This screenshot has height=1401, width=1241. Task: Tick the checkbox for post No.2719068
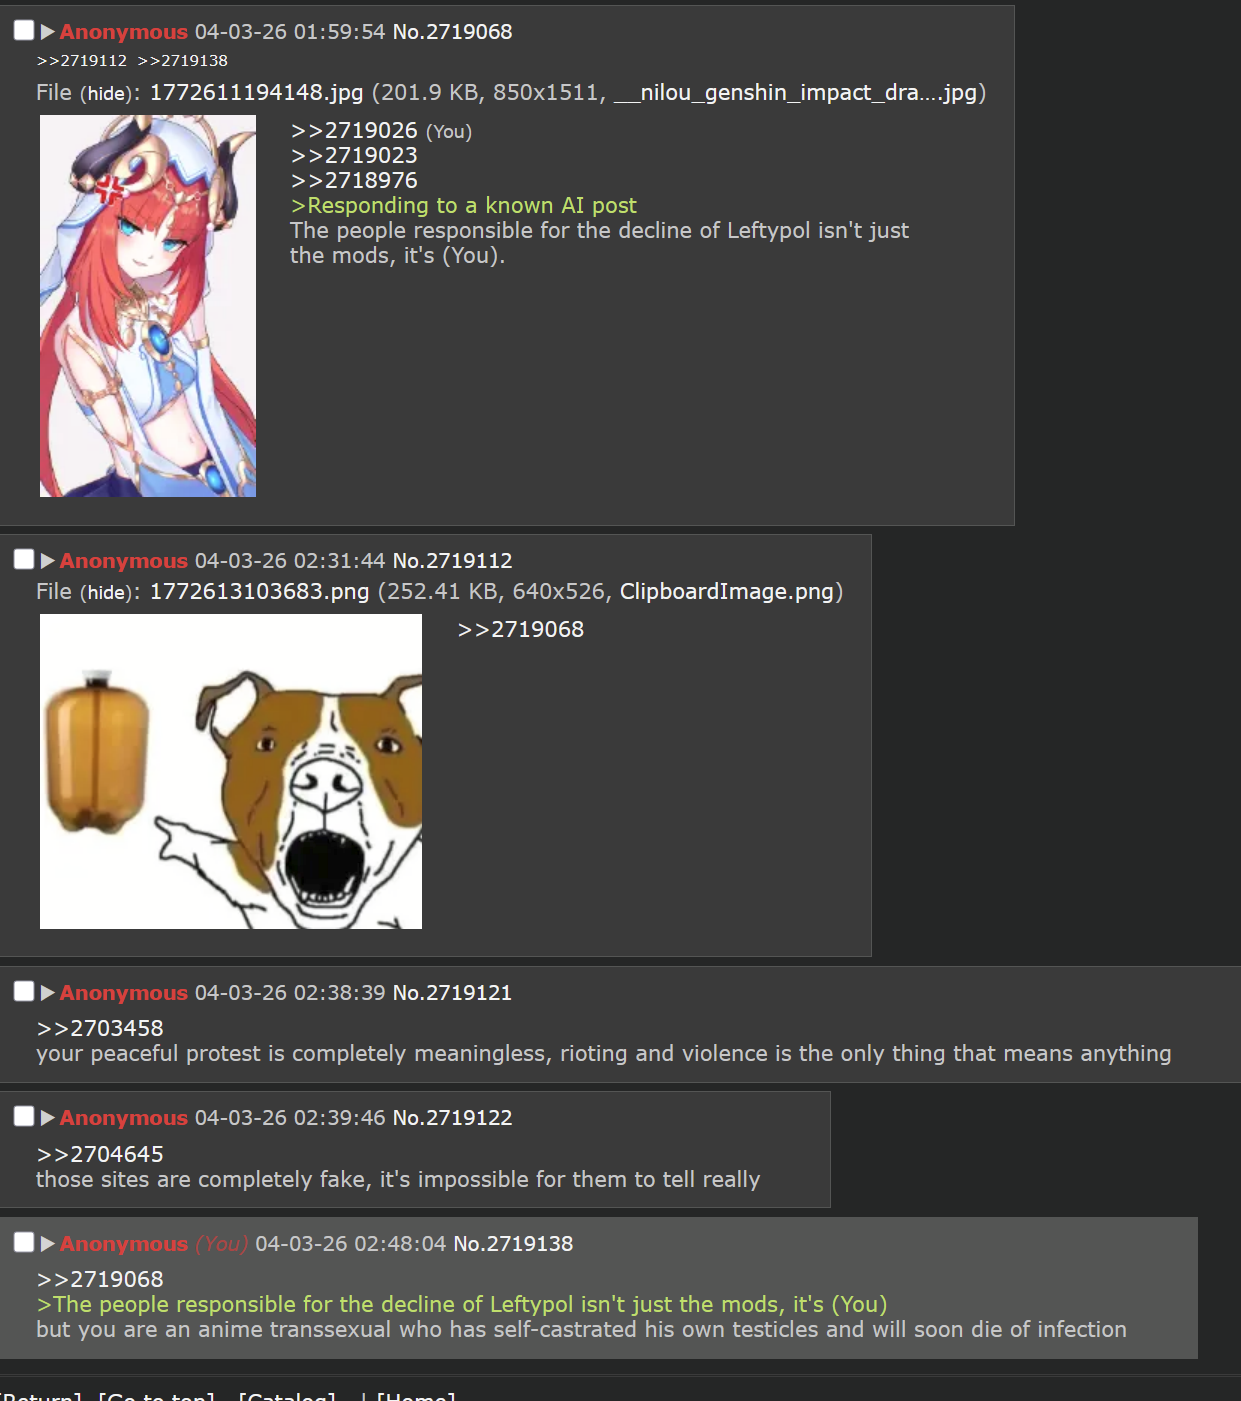pos(24,30)
